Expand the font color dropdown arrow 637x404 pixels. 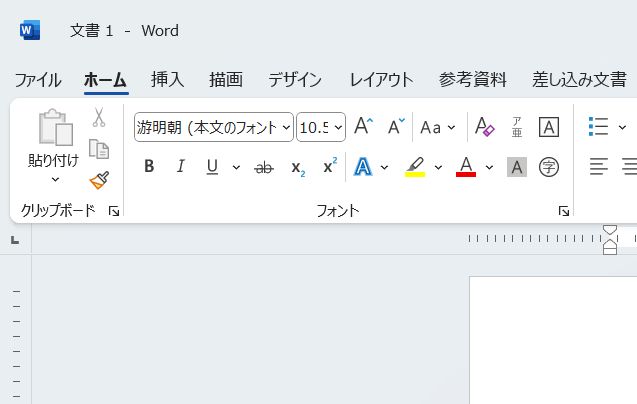tap(489, 167)
